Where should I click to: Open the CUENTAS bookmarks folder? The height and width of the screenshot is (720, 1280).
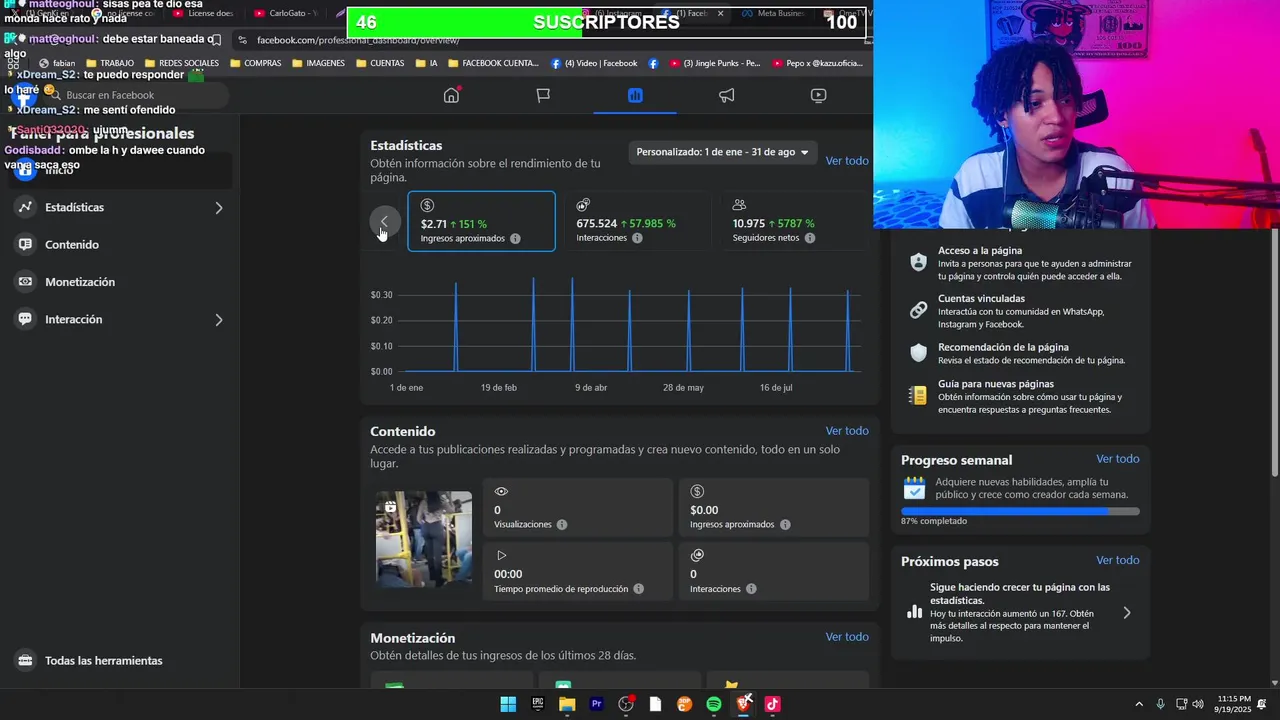pos(379,63)
